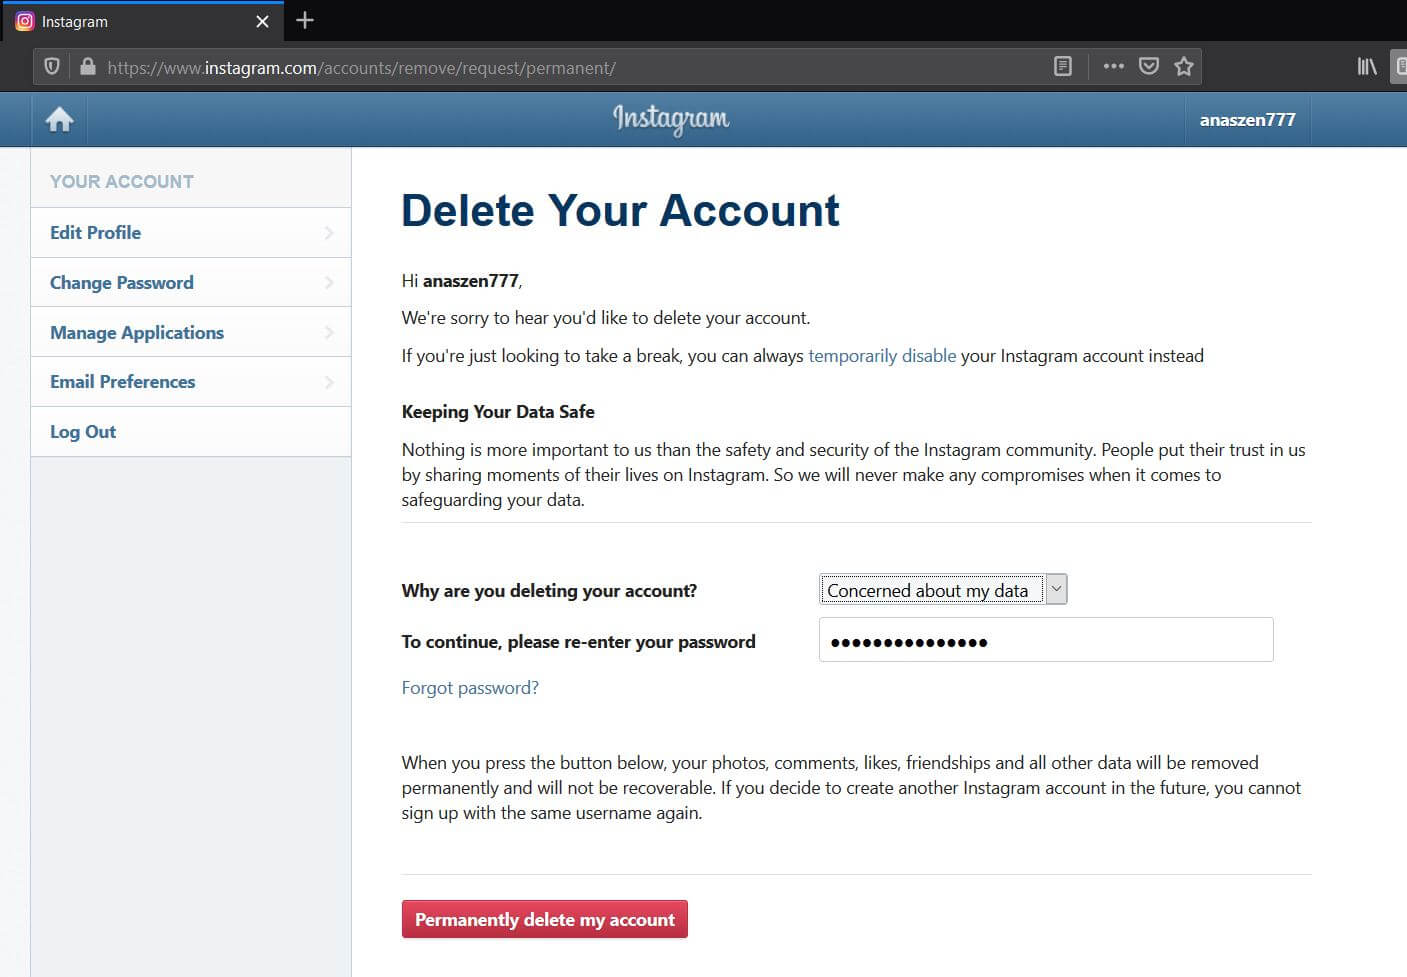Open the deletion reason dropdown
The width and height of the screenshot is (1407, 977).
click(943, 590)
